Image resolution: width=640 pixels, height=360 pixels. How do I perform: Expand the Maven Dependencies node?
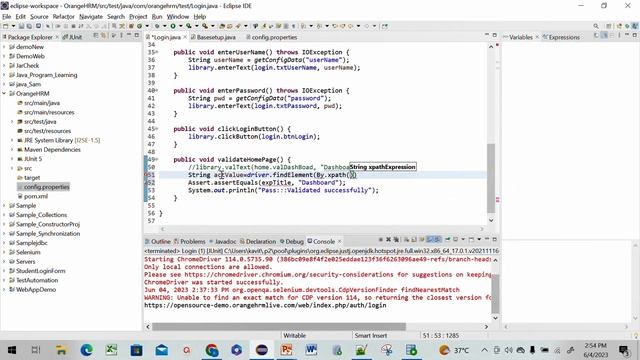12,150
